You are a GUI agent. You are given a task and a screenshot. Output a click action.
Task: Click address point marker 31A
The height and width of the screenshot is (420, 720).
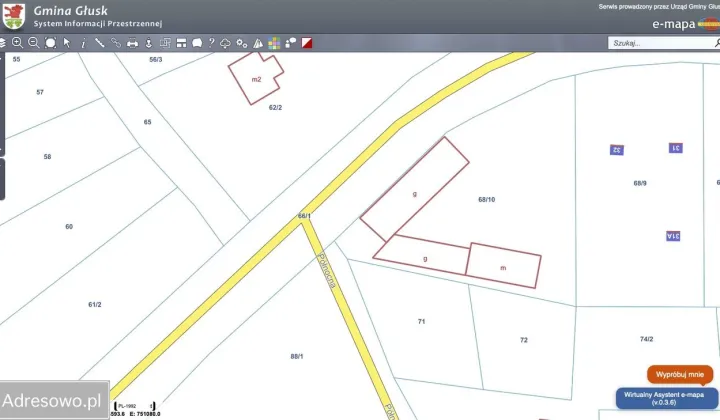coord(673,236)
